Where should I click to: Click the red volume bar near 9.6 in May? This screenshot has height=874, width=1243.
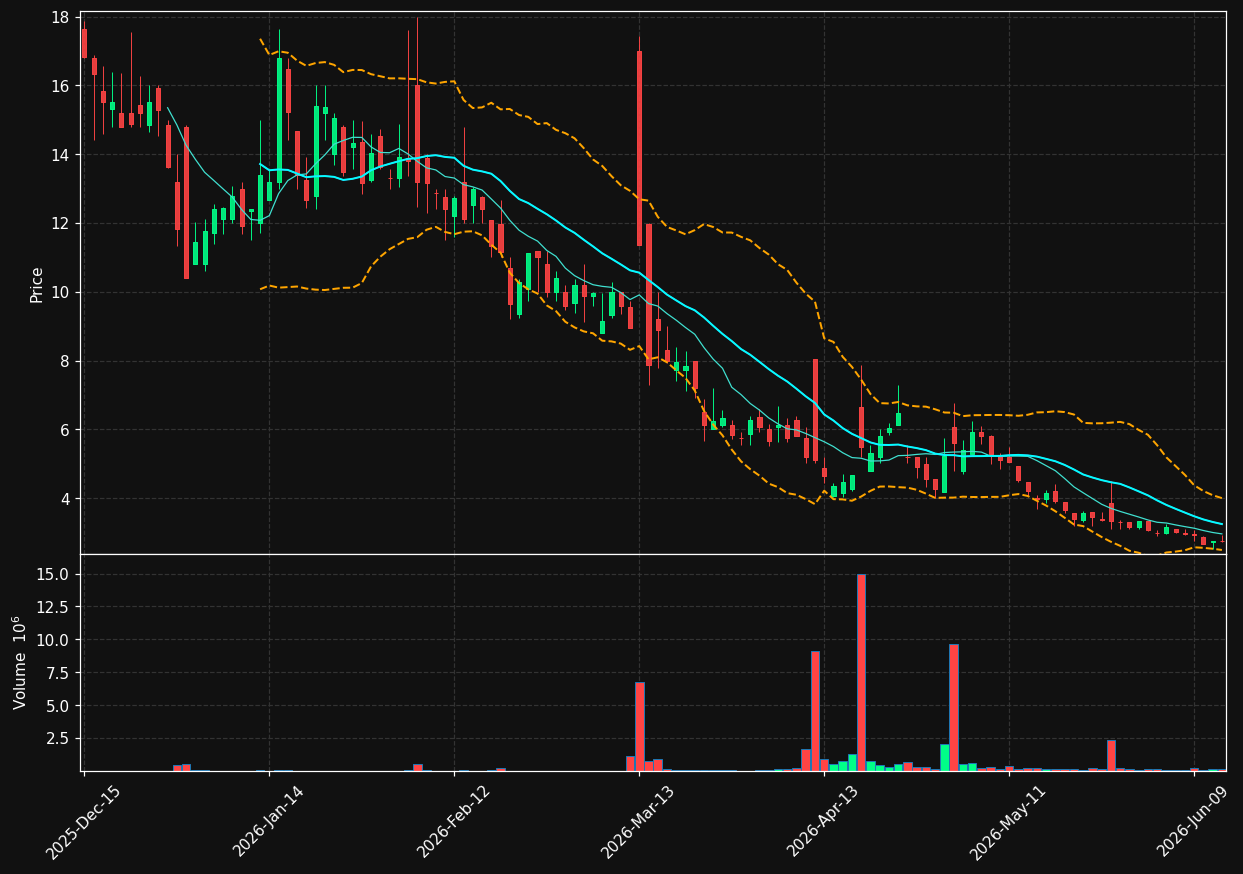(x=953, y=708)
